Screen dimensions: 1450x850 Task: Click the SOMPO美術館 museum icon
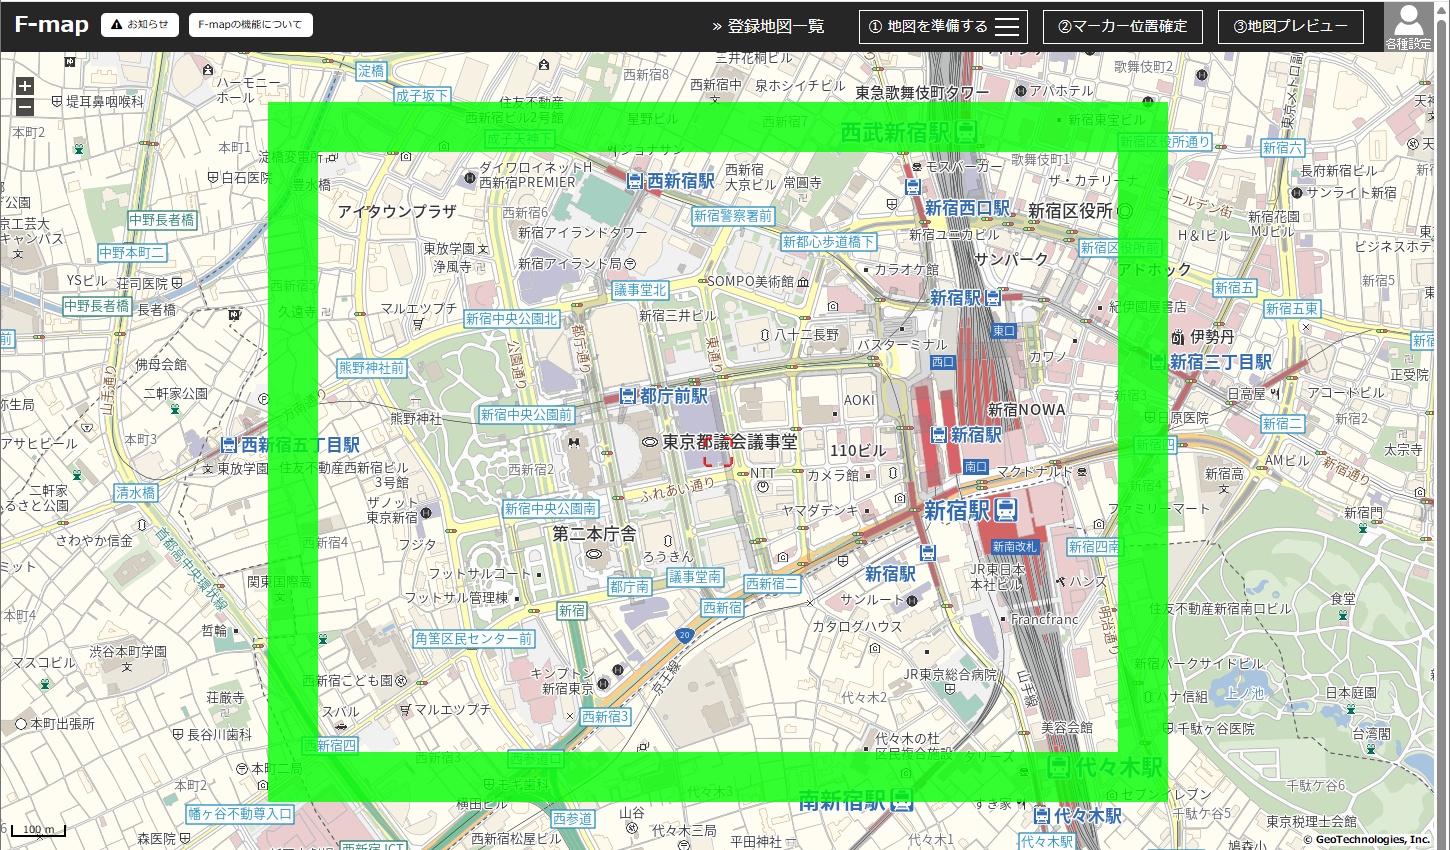click(803, 282)
